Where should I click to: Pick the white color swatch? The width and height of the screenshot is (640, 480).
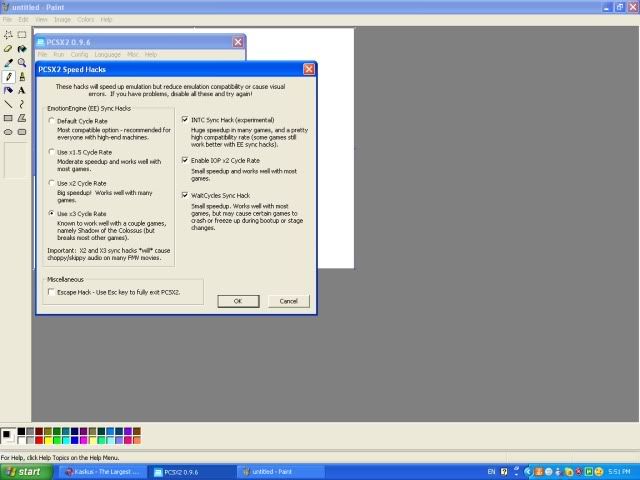tap(21, 440)
